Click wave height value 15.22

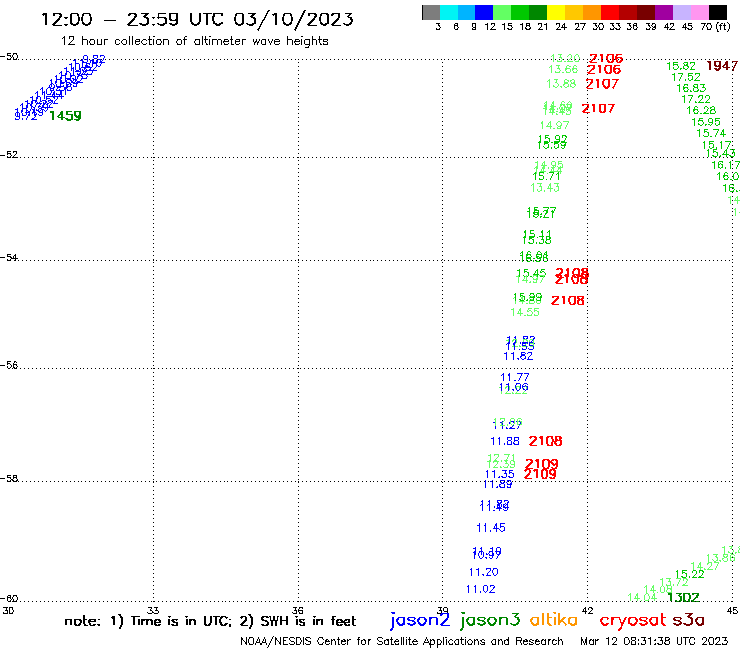coord(690,574)
